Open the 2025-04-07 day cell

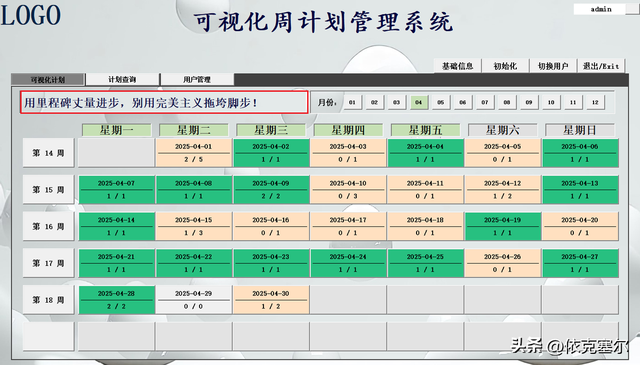tap(116, 189)
